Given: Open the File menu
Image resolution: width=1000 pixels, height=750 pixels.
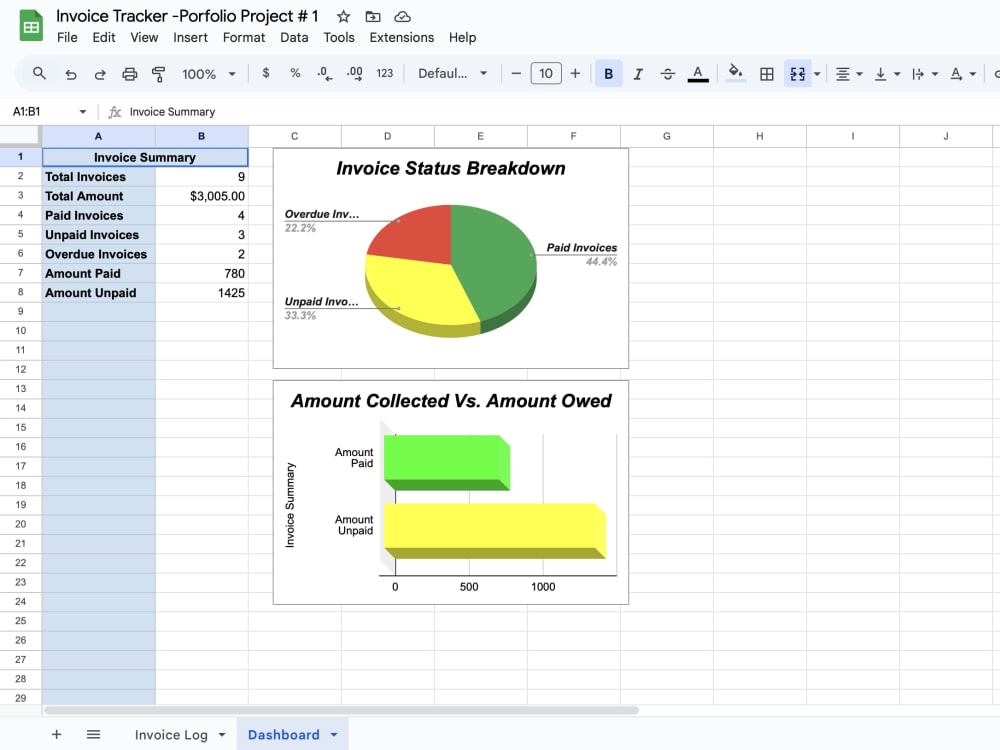Looking at the screenshot, I should click(x=67, y=38).
